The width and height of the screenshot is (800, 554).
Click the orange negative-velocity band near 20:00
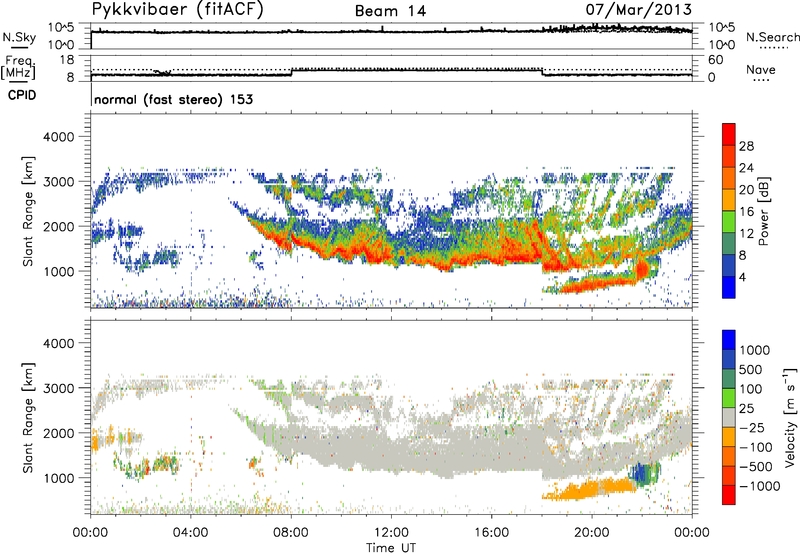click(x=589, y=490)
